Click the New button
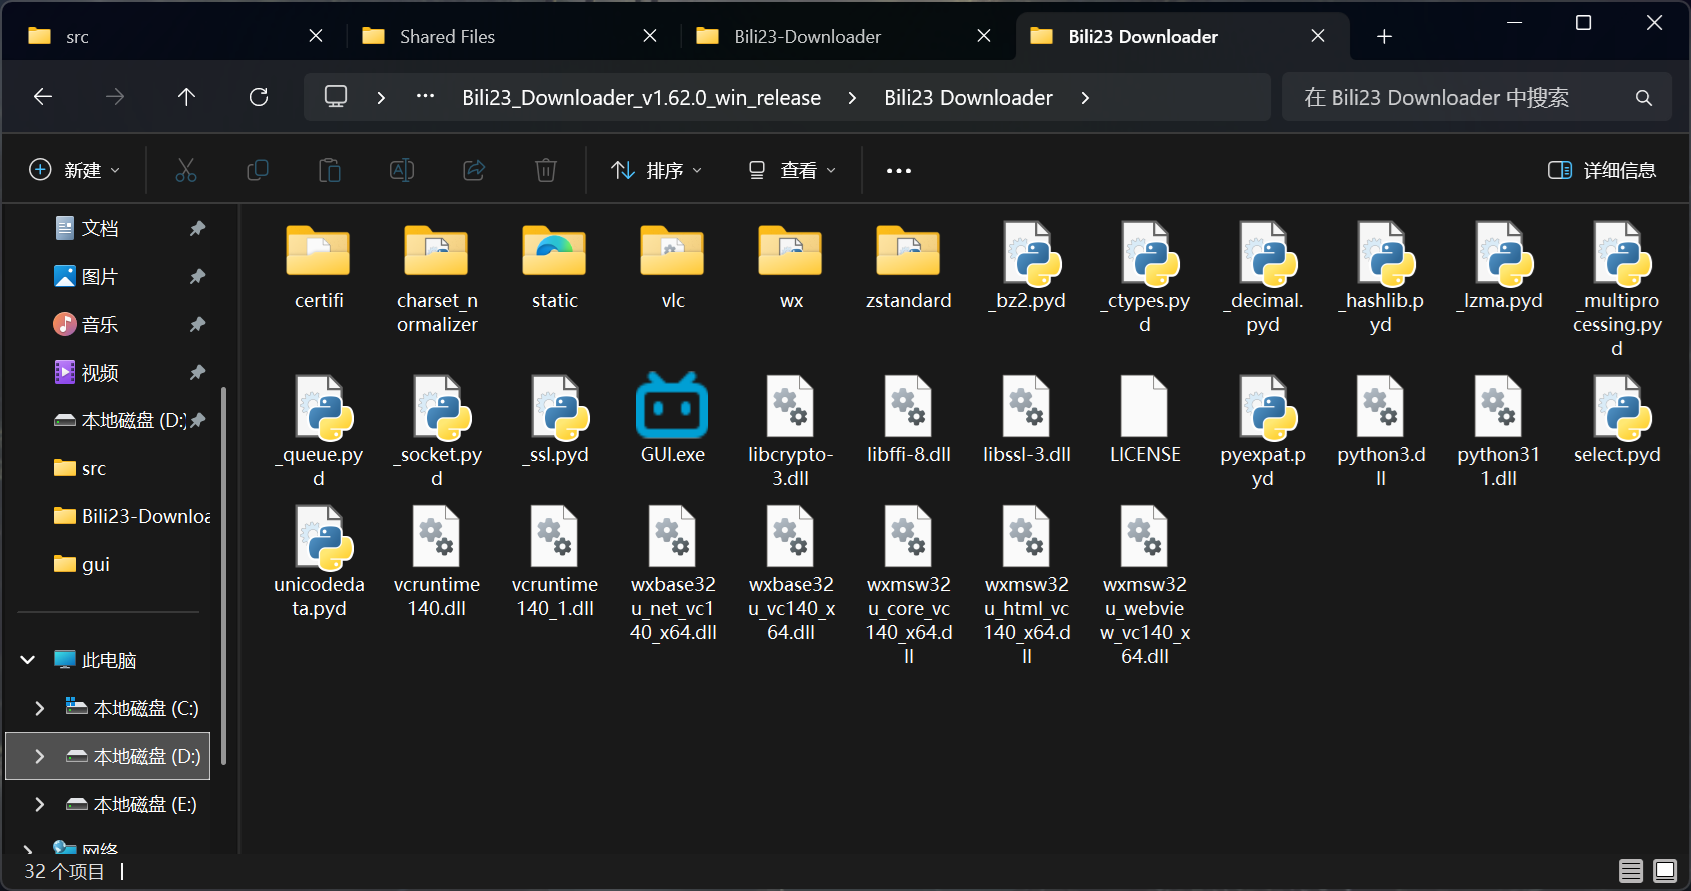Image resolution: width=1691 pixels, height=891 pixels. click(74, 170)
